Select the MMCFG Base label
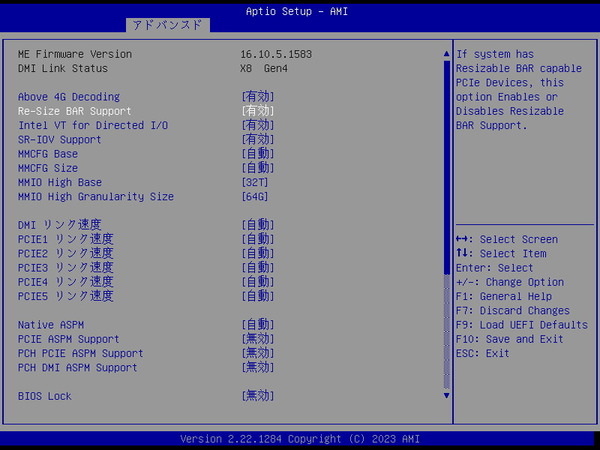This screenshot has width=600, height=450. 48,154
